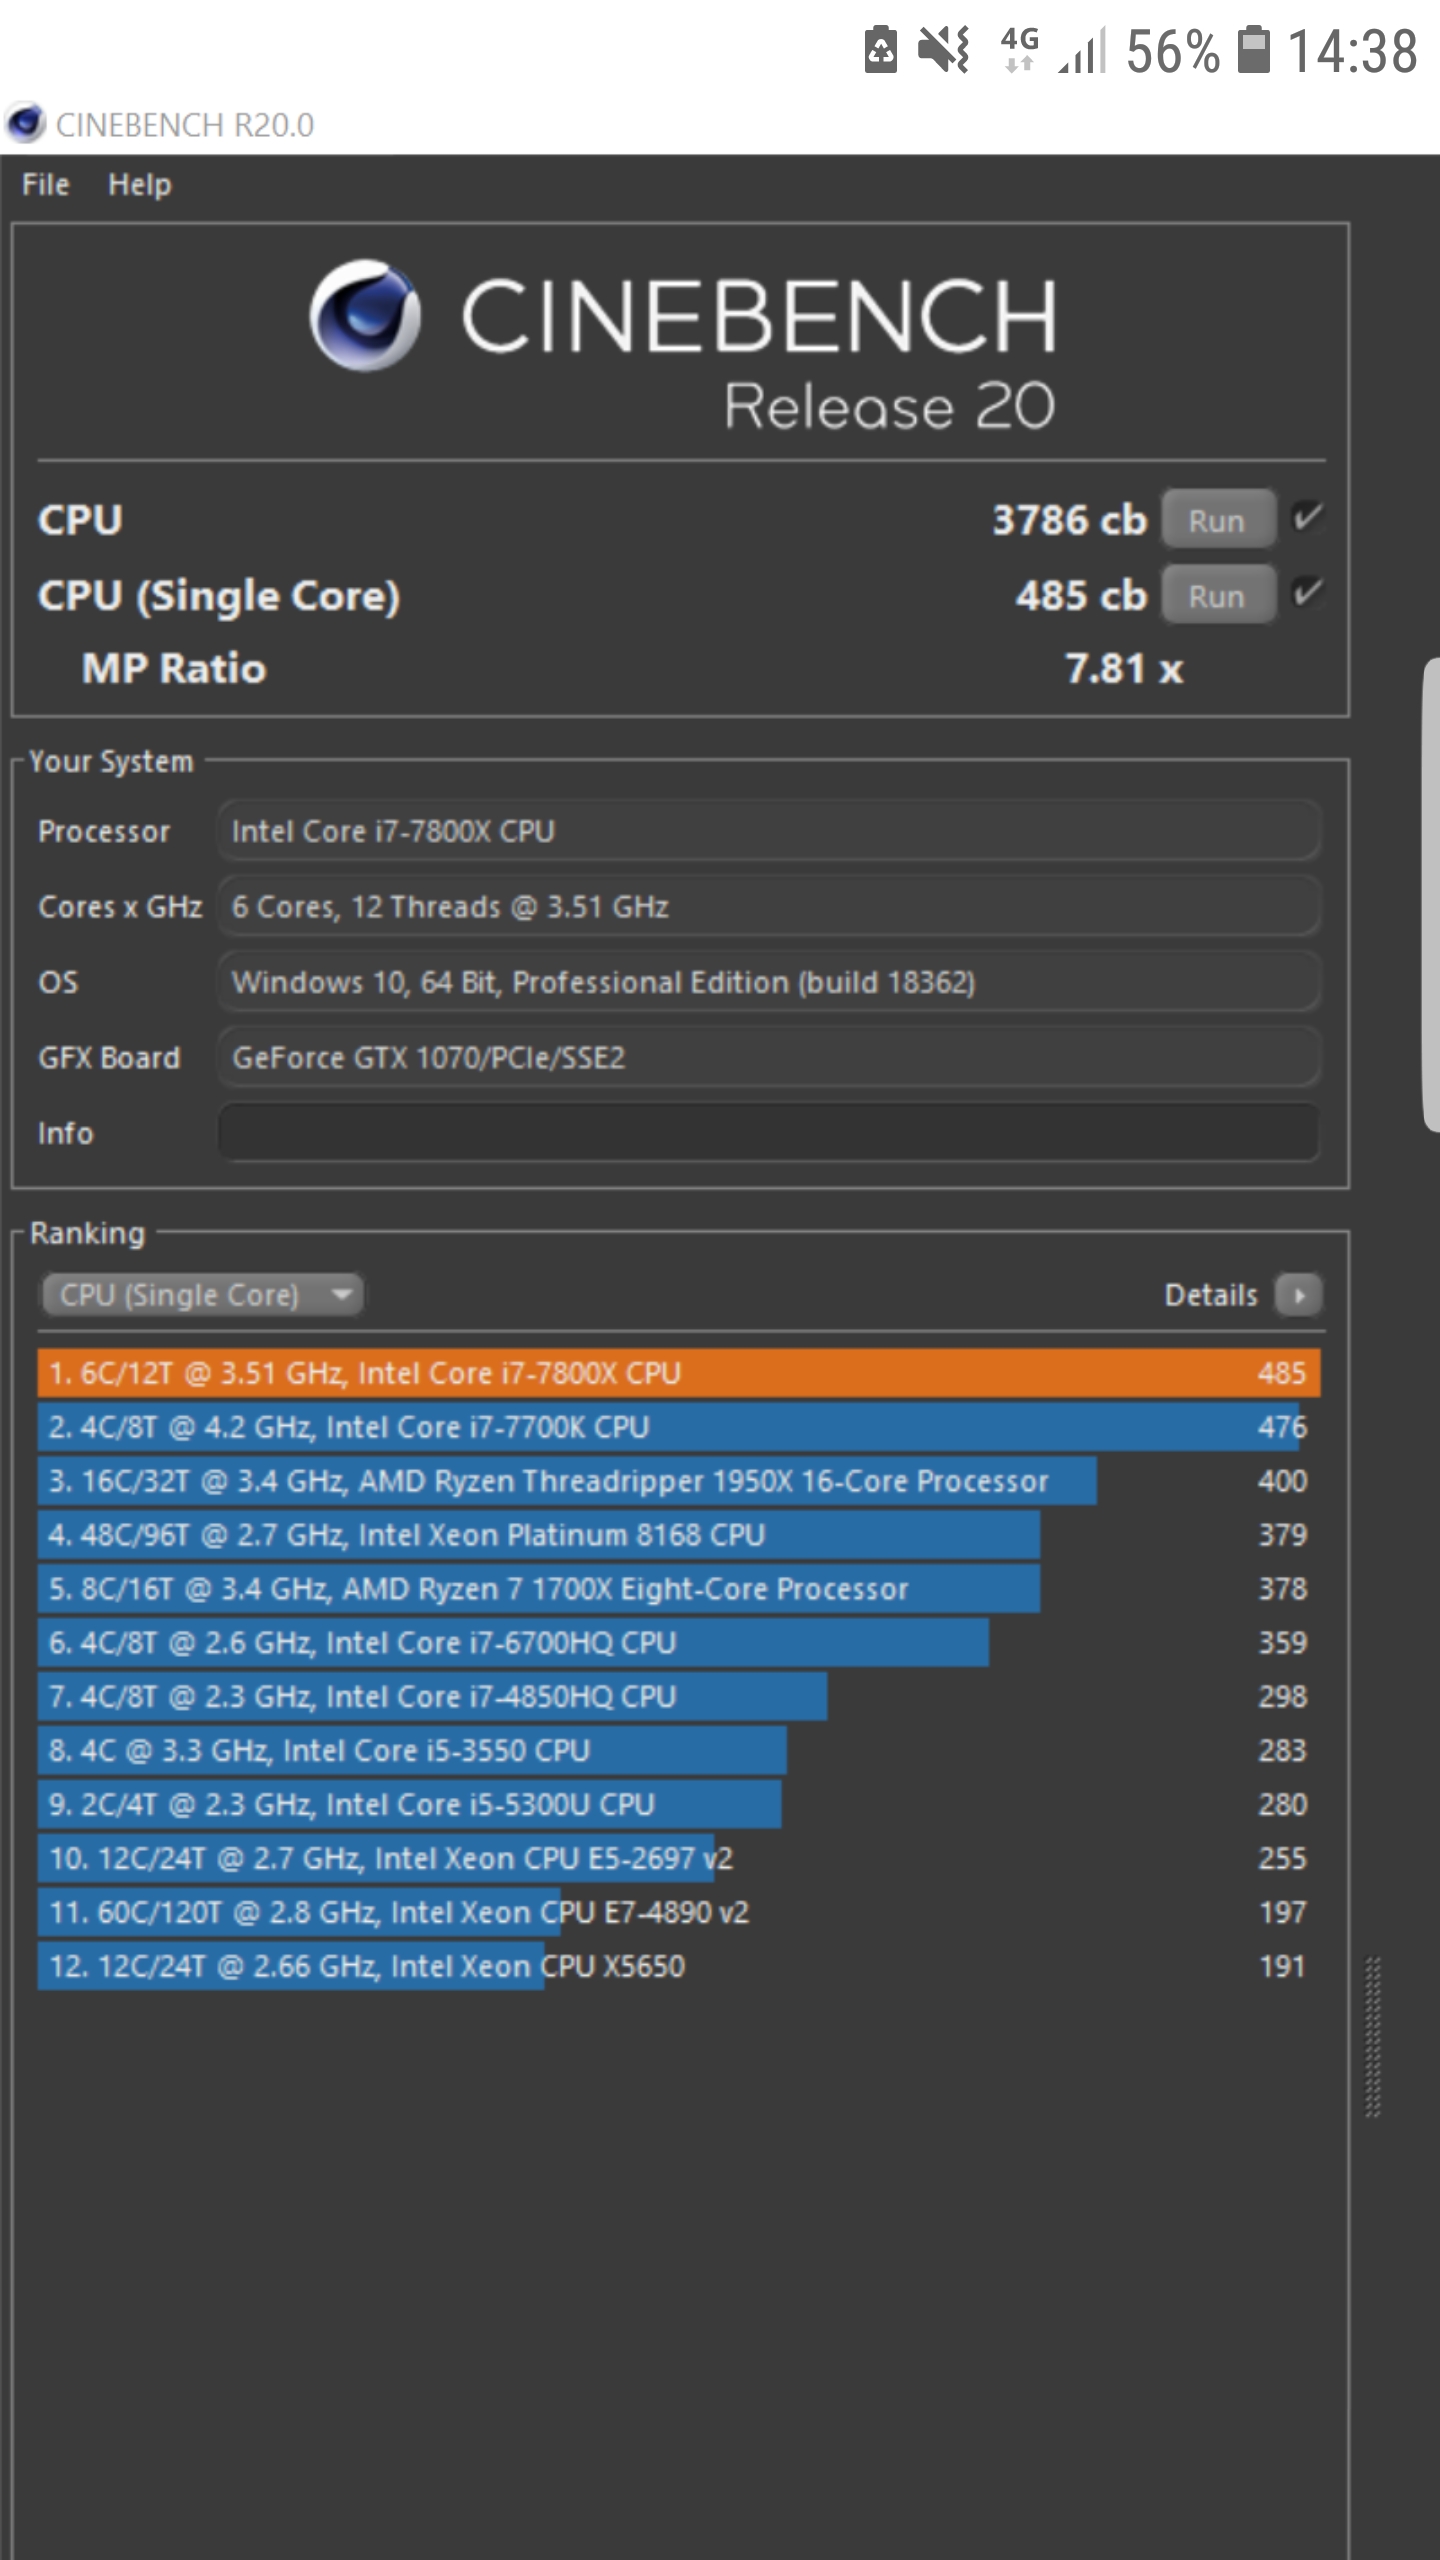Enable the checkmark next to CPU Run button
Screen dimensions: 1440x2560
(1308, 519)
